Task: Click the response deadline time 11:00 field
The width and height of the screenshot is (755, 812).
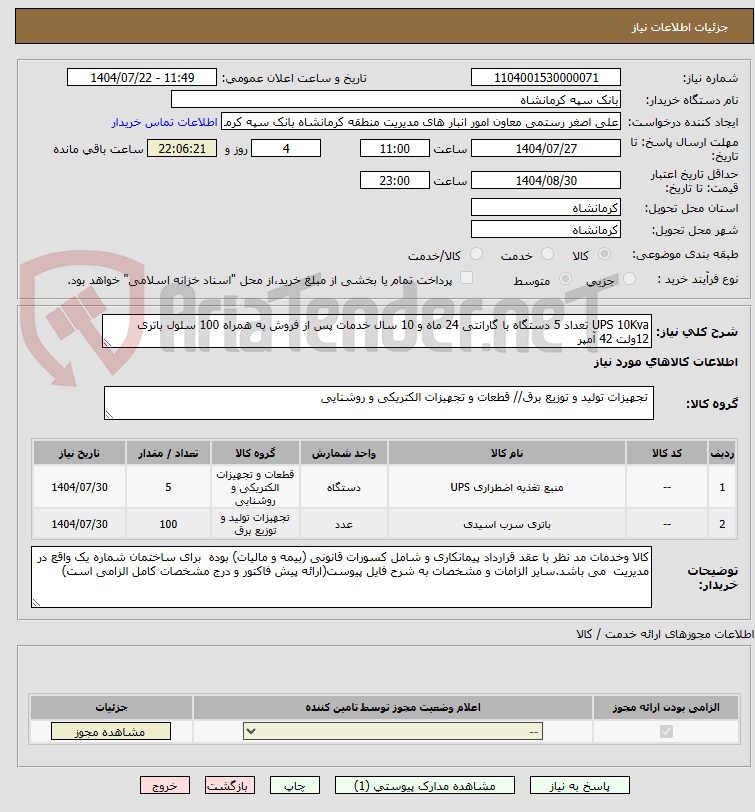Action: tap(395, 149)
